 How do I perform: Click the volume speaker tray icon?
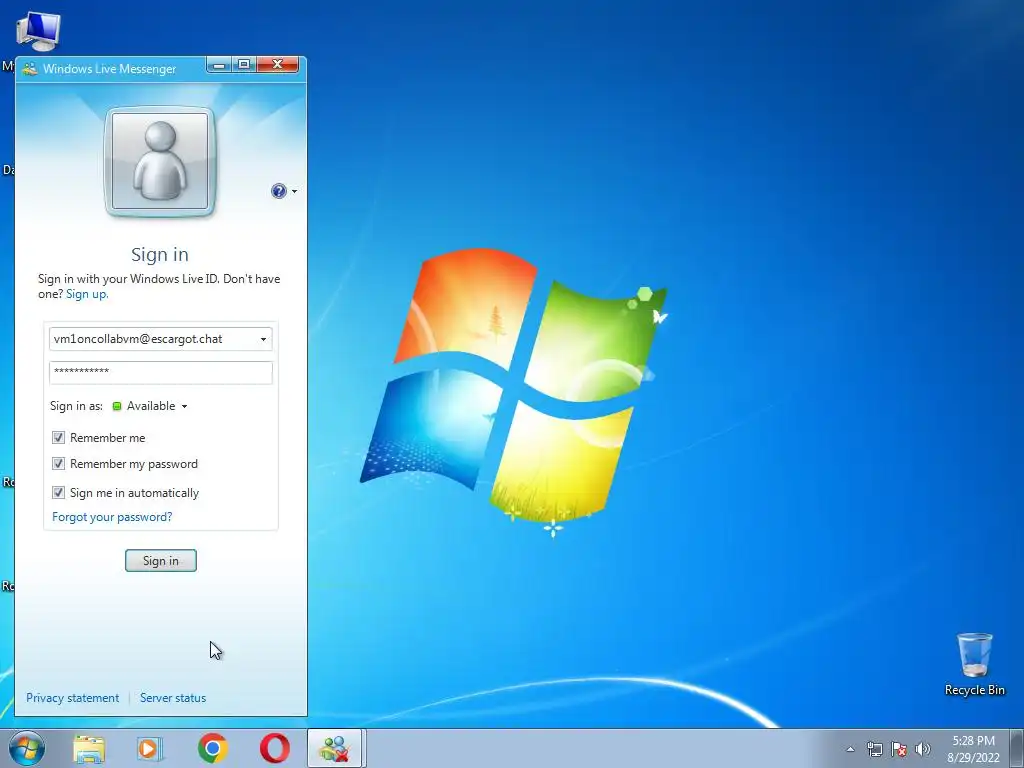[x=923, y=749]
